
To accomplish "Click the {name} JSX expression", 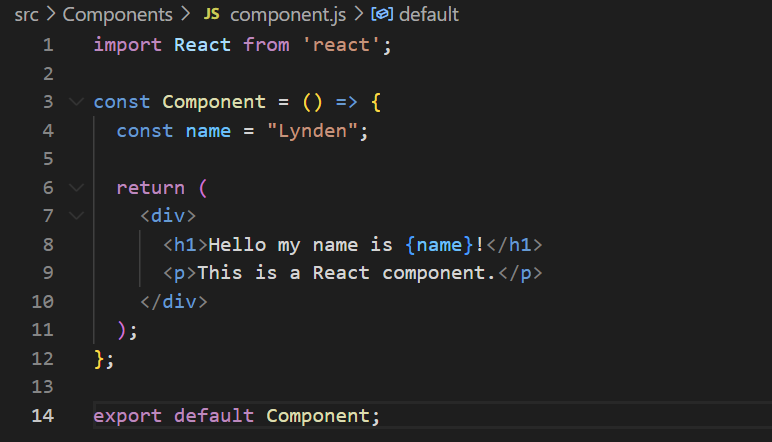I will (439, 245).
